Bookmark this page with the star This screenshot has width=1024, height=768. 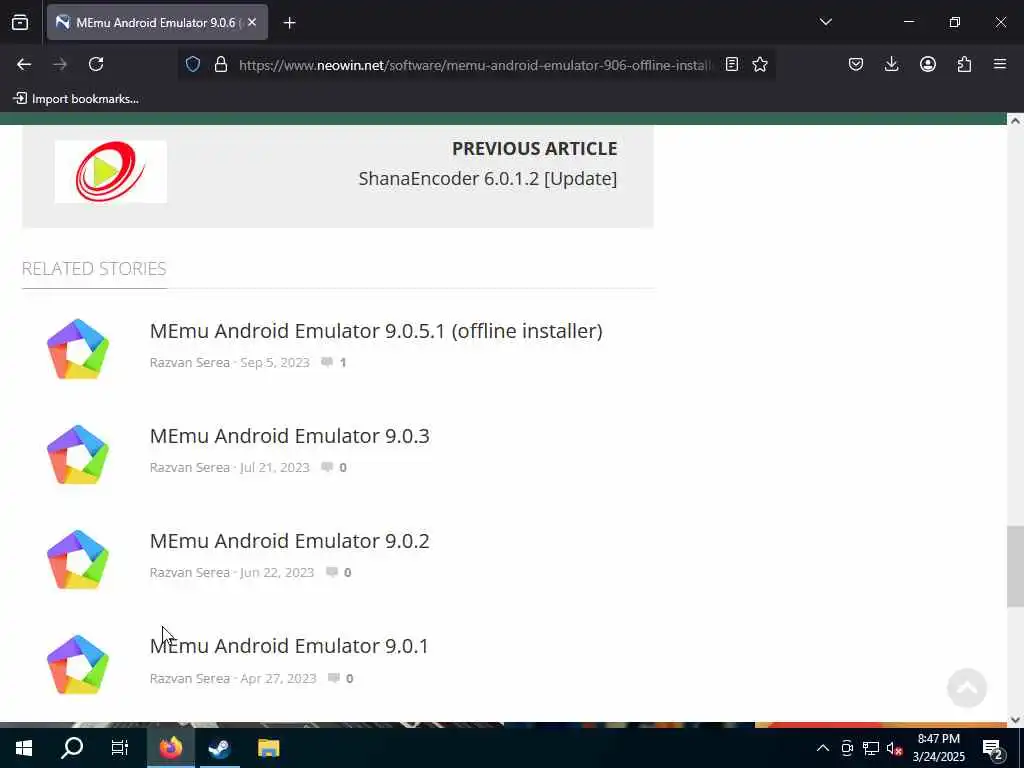click(760, 64)
